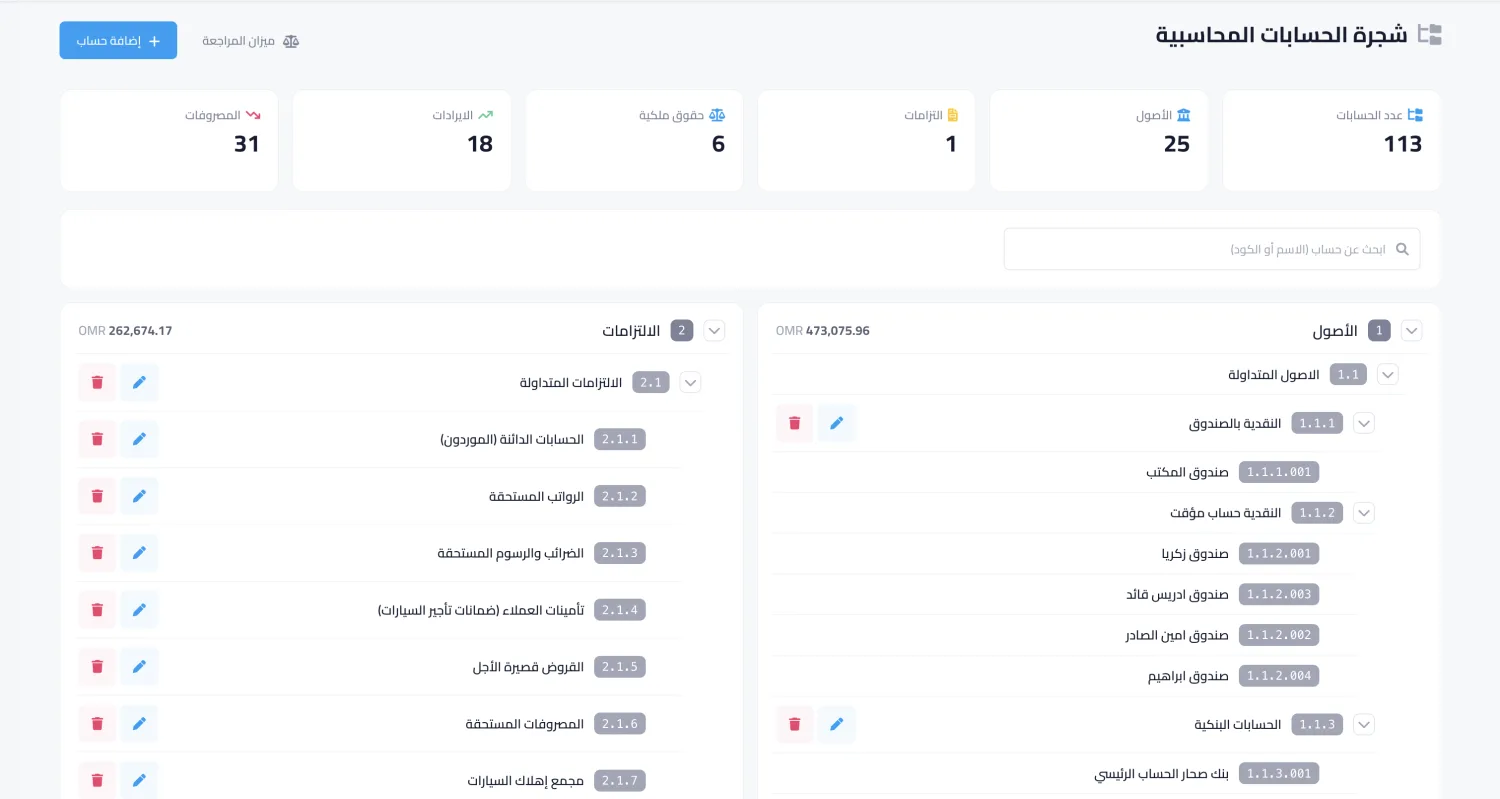Edit الالتزامات المتداولة 2.1 pencil icon
Screen dimensions: 1500x799
pyautogui.click(x=139, y=382)
